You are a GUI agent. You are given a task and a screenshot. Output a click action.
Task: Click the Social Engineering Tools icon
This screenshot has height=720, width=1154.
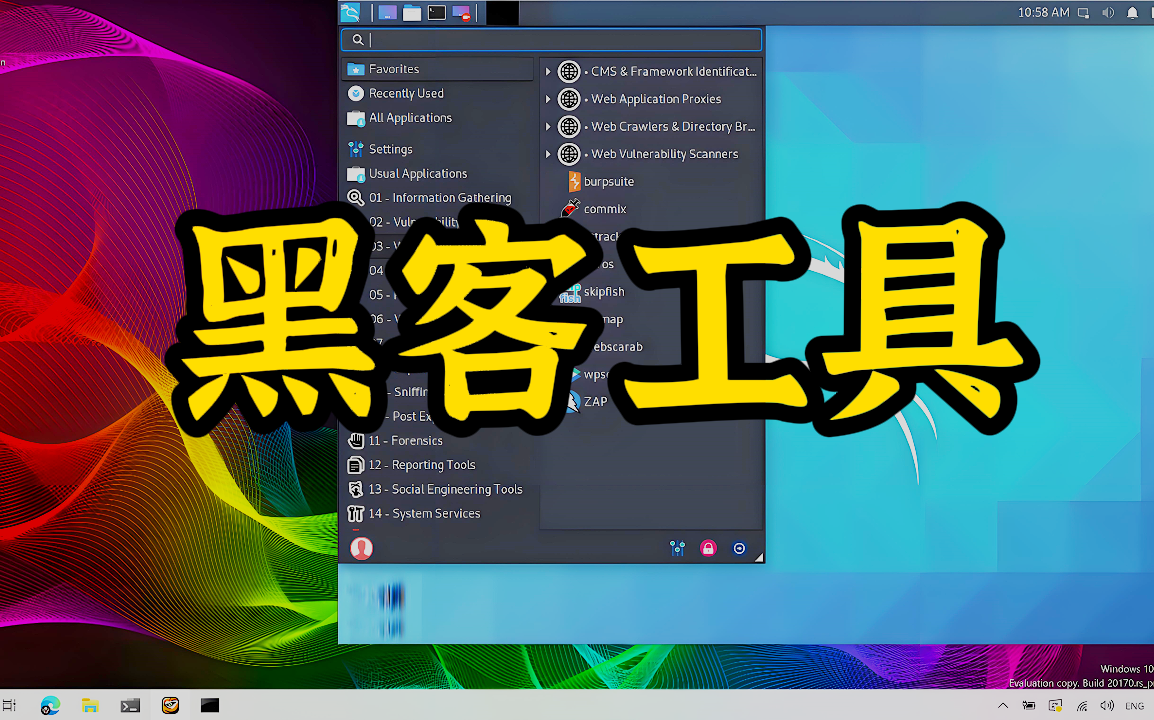(355, 489)
